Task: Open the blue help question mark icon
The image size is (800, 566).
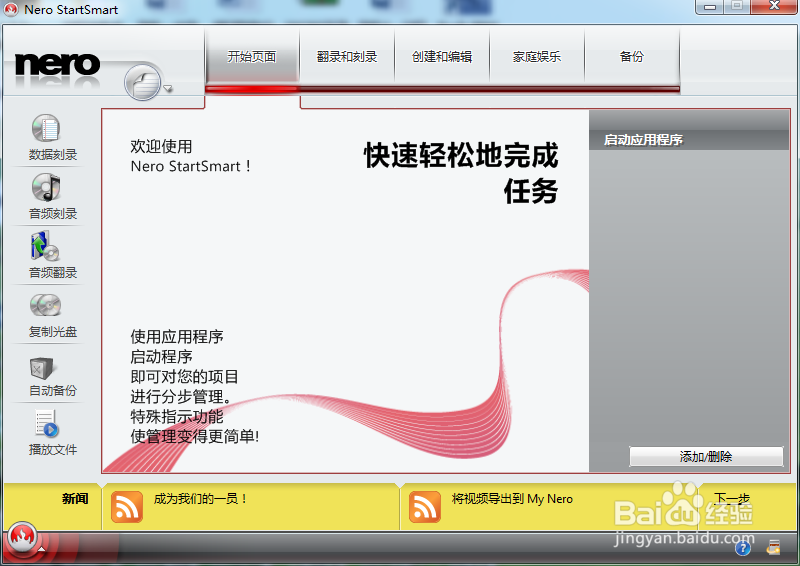Action: tap(743, 548)
